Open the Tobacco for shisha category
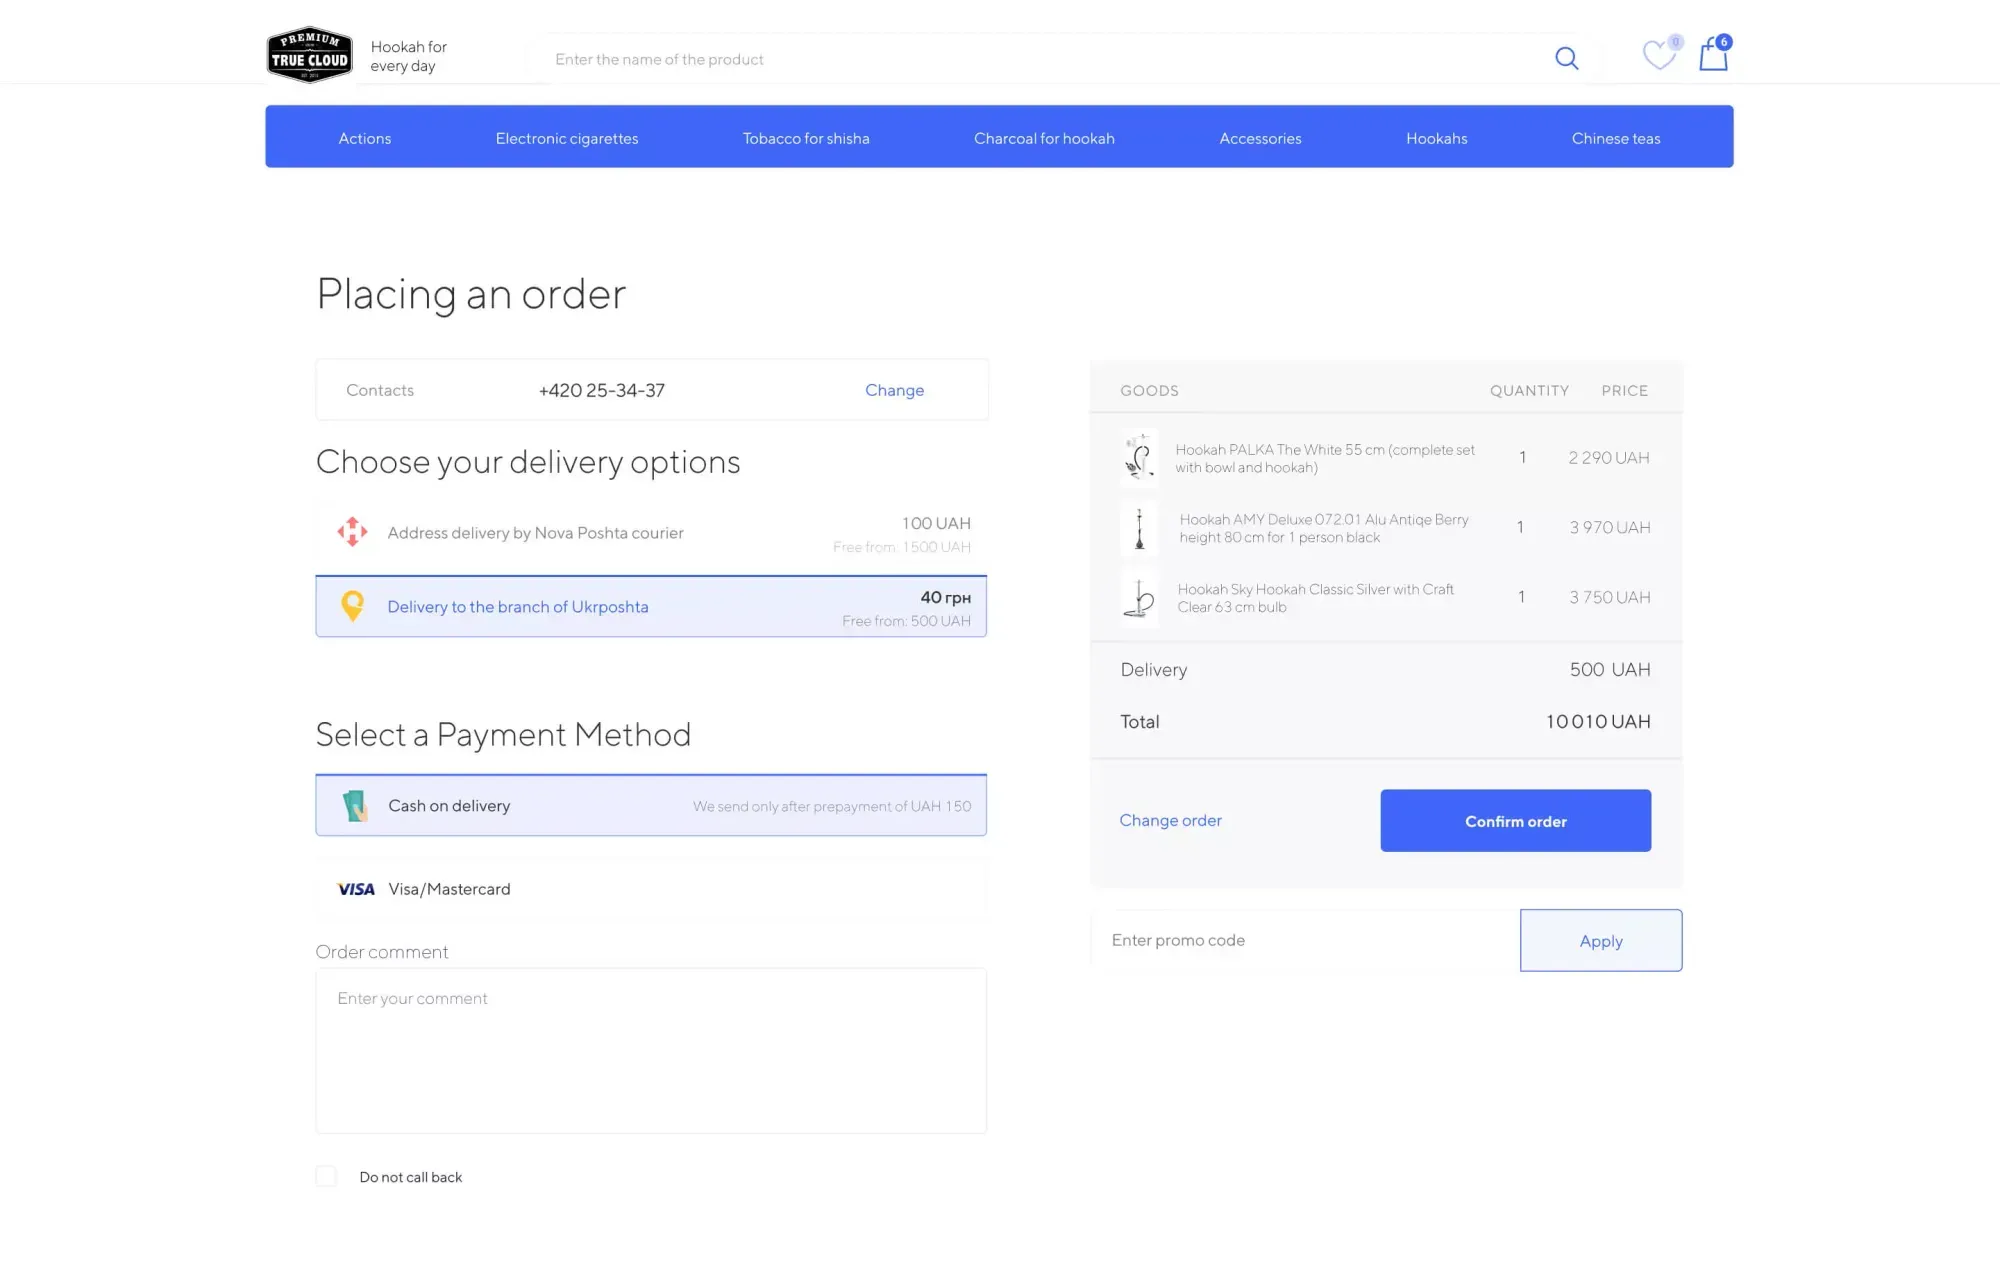2000x1265 pixels. (x=806, y=138)
